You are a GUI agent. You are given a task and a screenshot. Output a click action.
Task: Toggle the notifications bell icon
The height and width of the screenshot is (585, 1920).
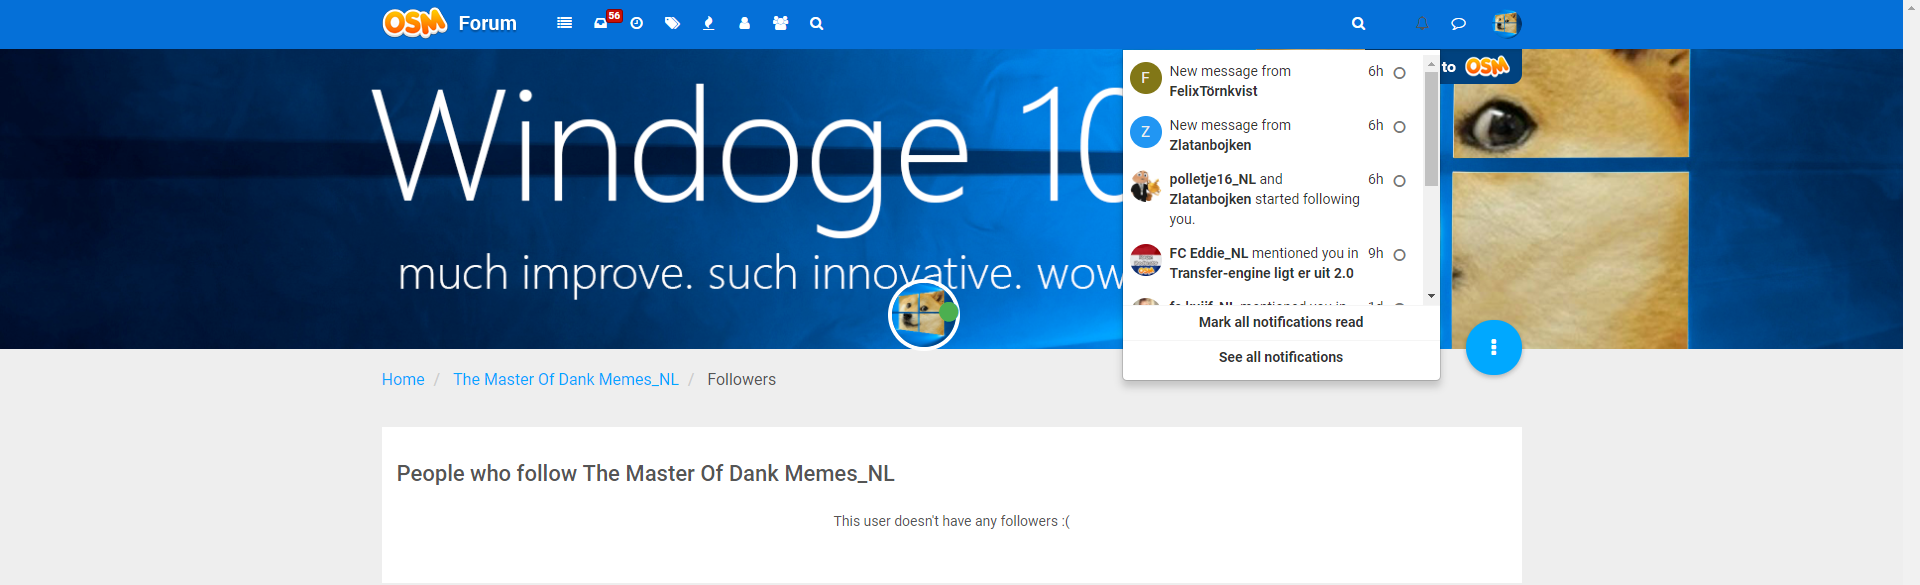tap(1422, 23)
